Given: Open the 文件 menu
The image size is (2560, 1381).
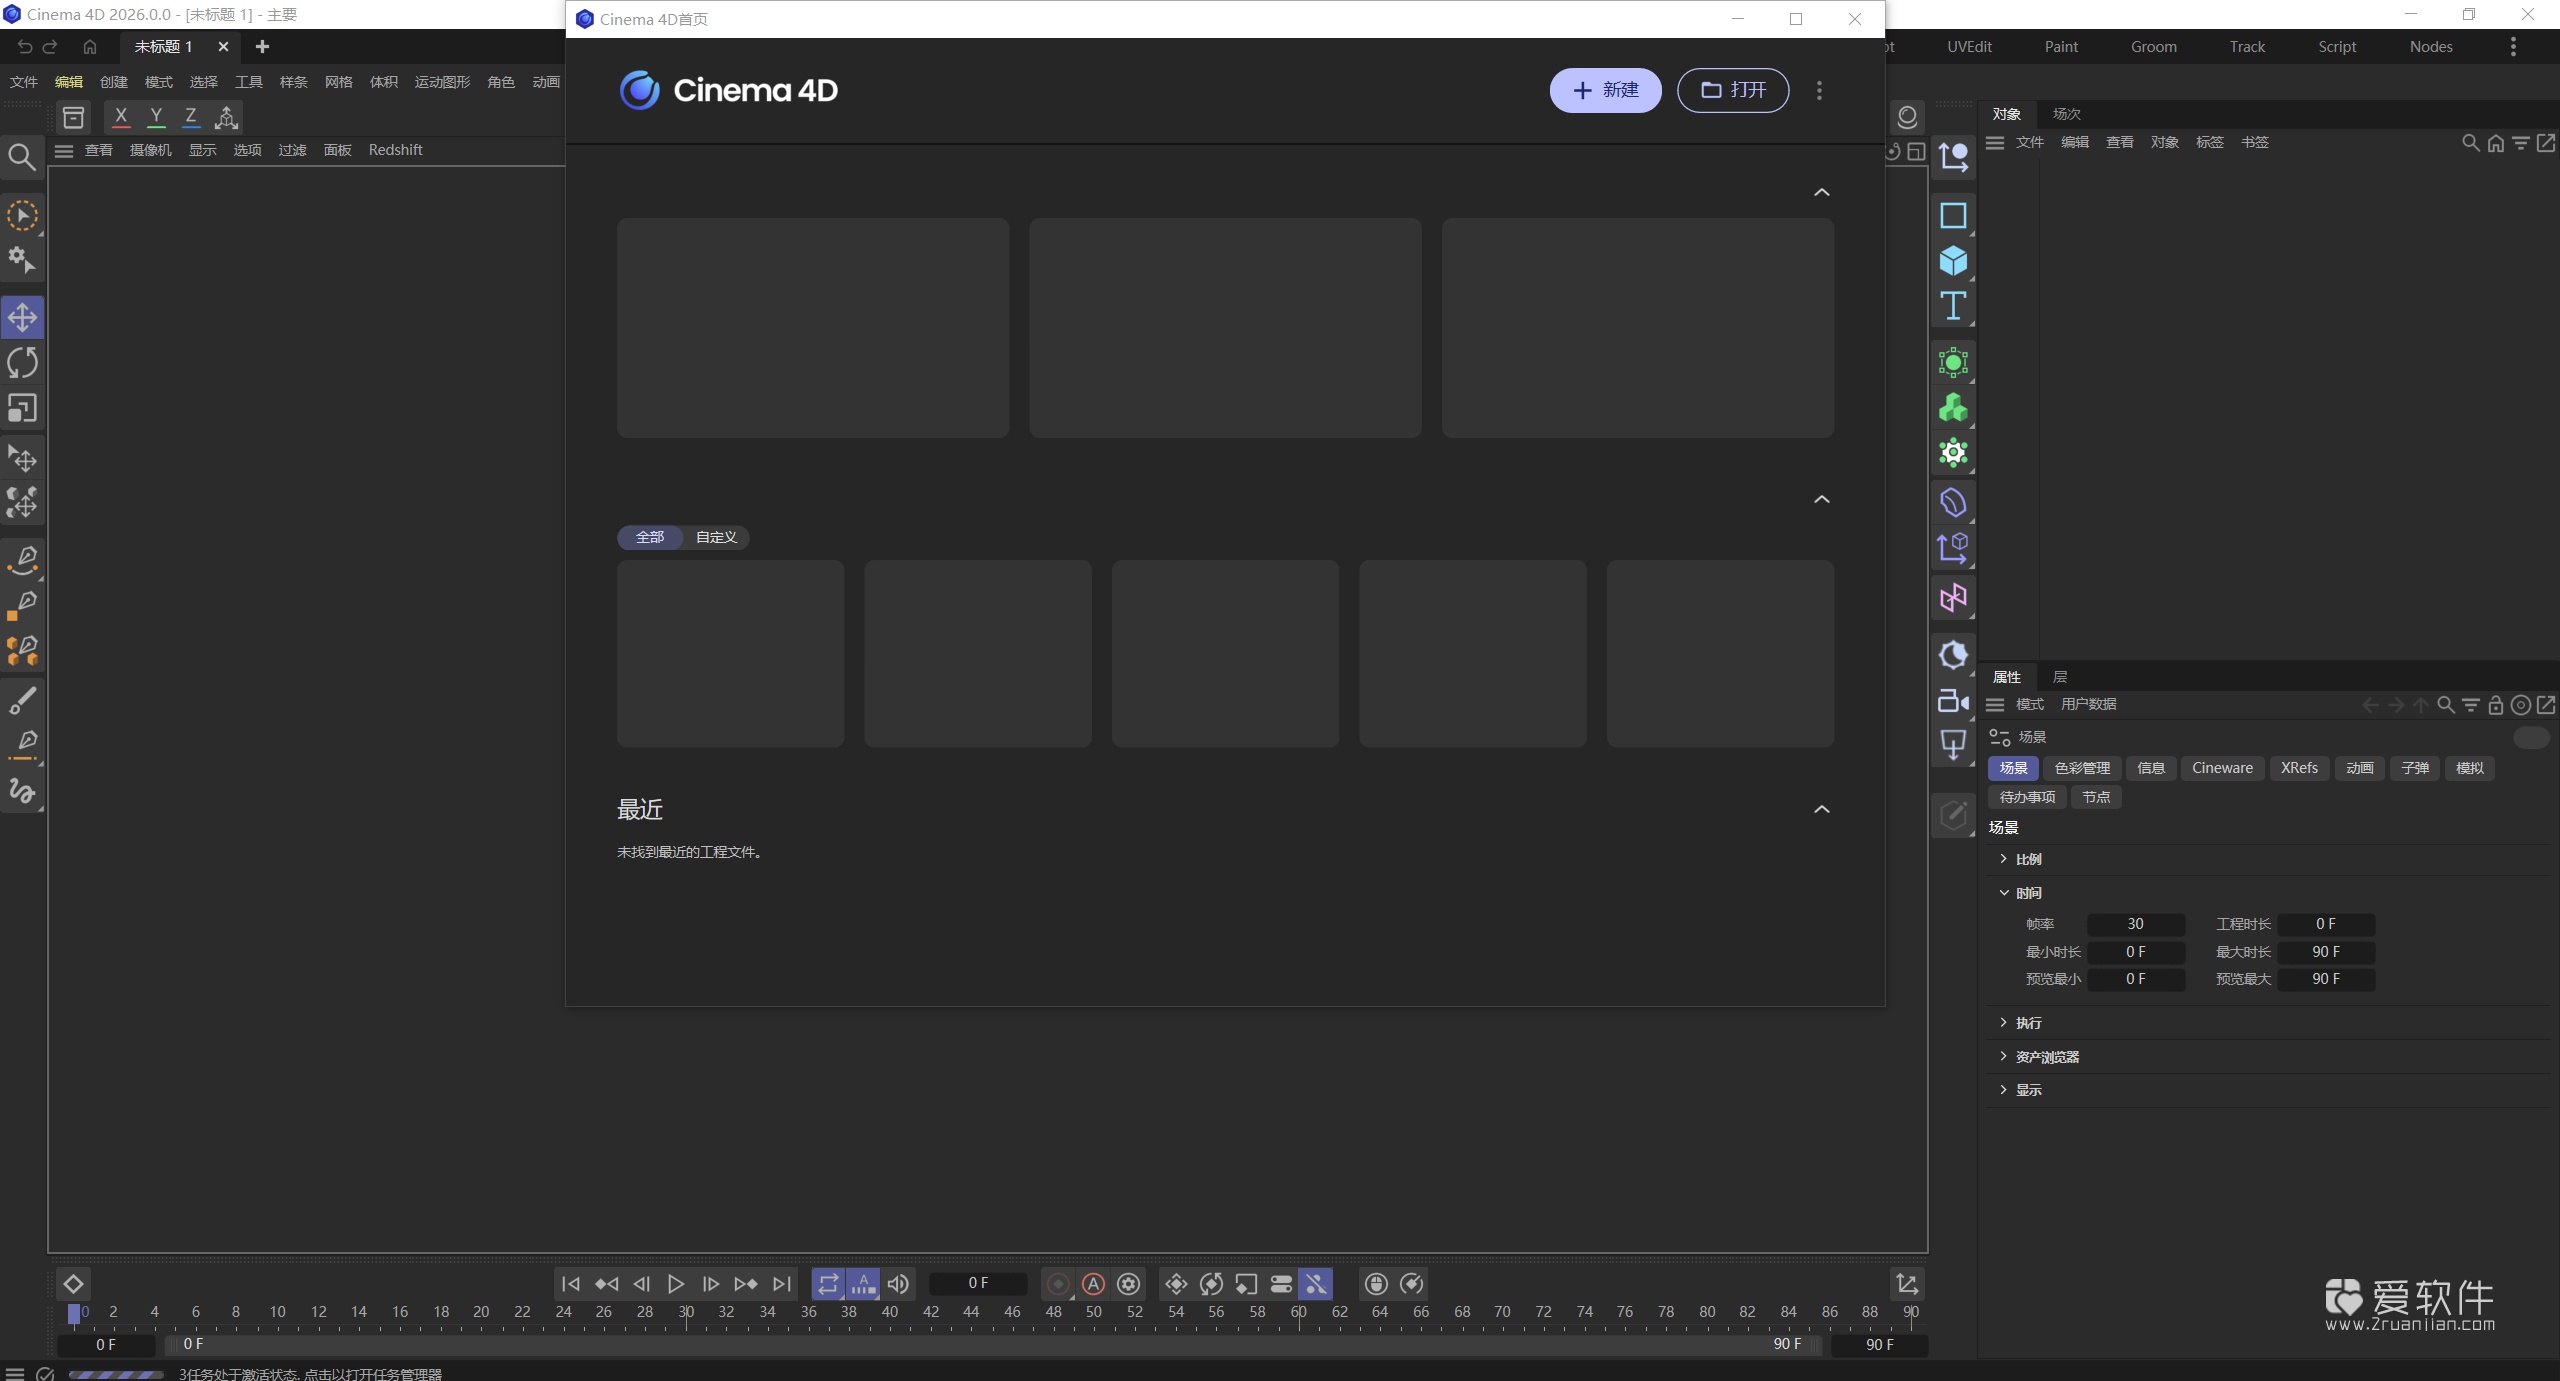Looking at the screenshot, I should [22, 82].
